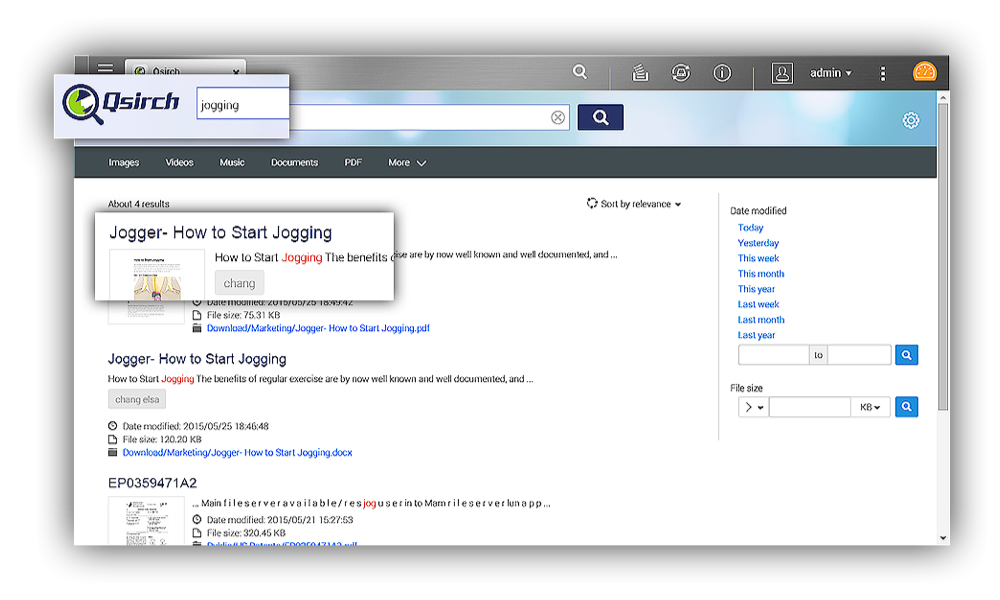Click the EP0359471A2 document thumbnail
This screenshot has height=600, width=1000.
[146, 521]
